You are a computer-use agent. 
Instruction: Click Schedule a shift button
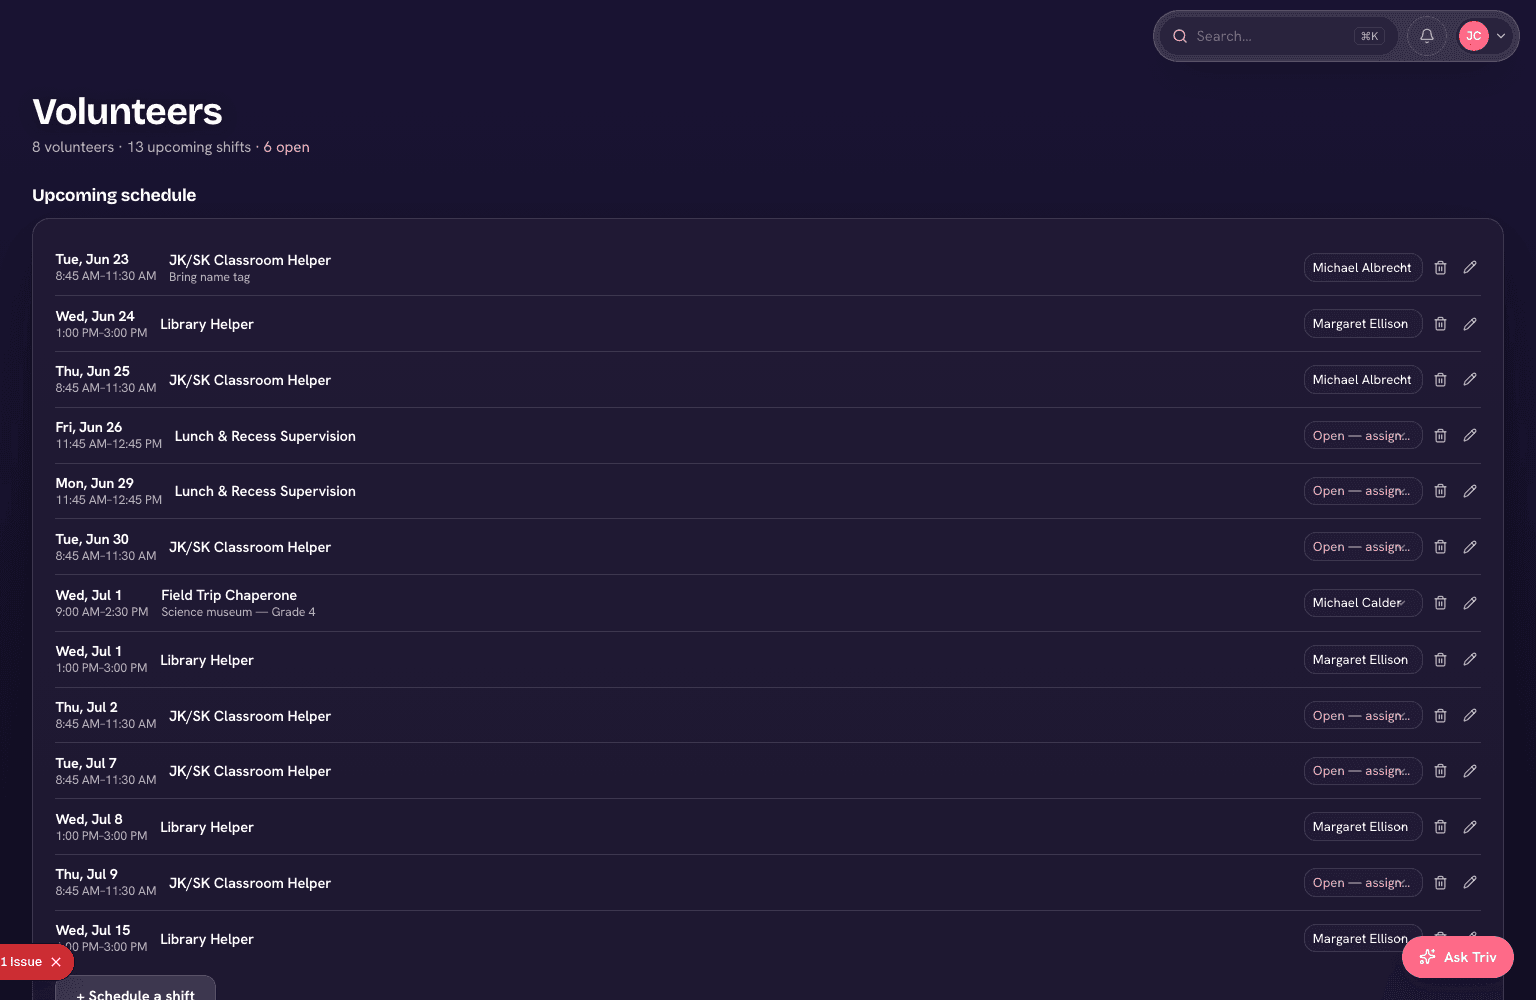point(136,990)
